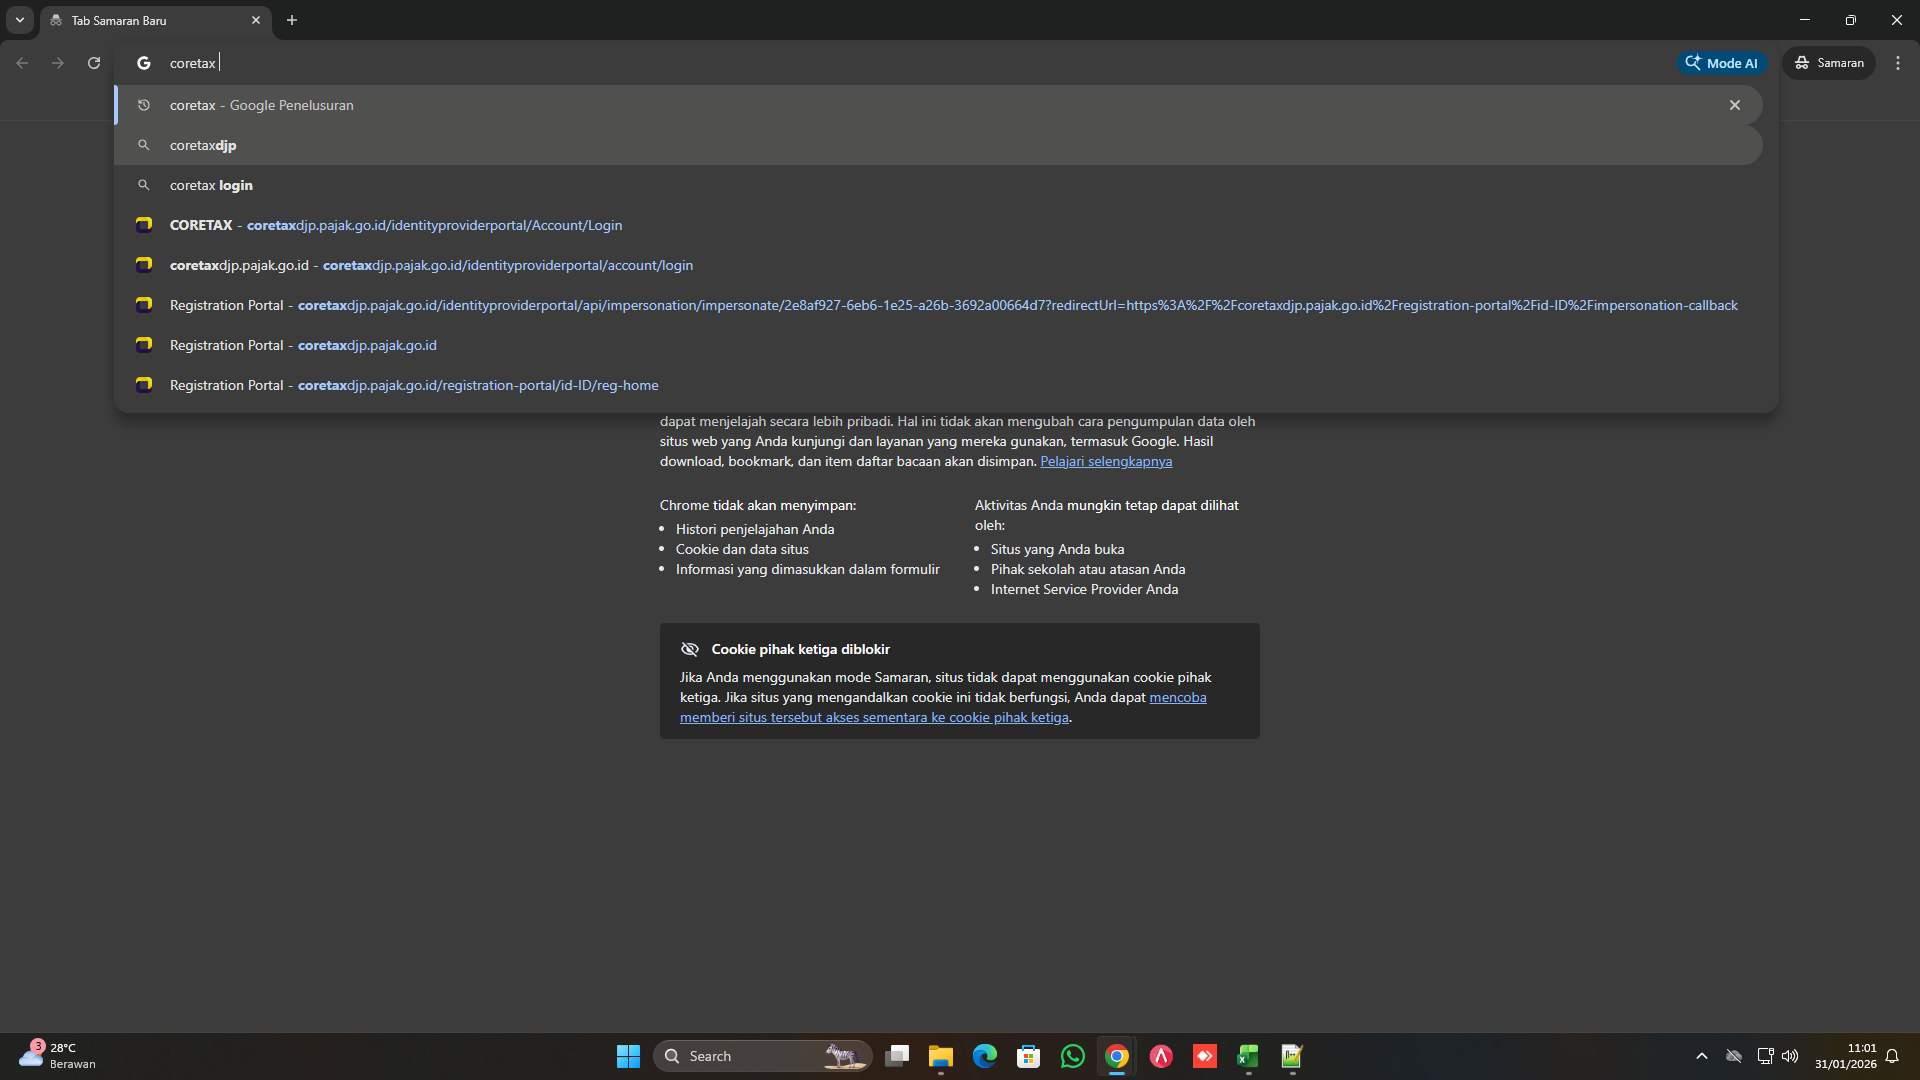
Task: Remove the coretax suggestion with the X
Action: tap(1735, 104)
